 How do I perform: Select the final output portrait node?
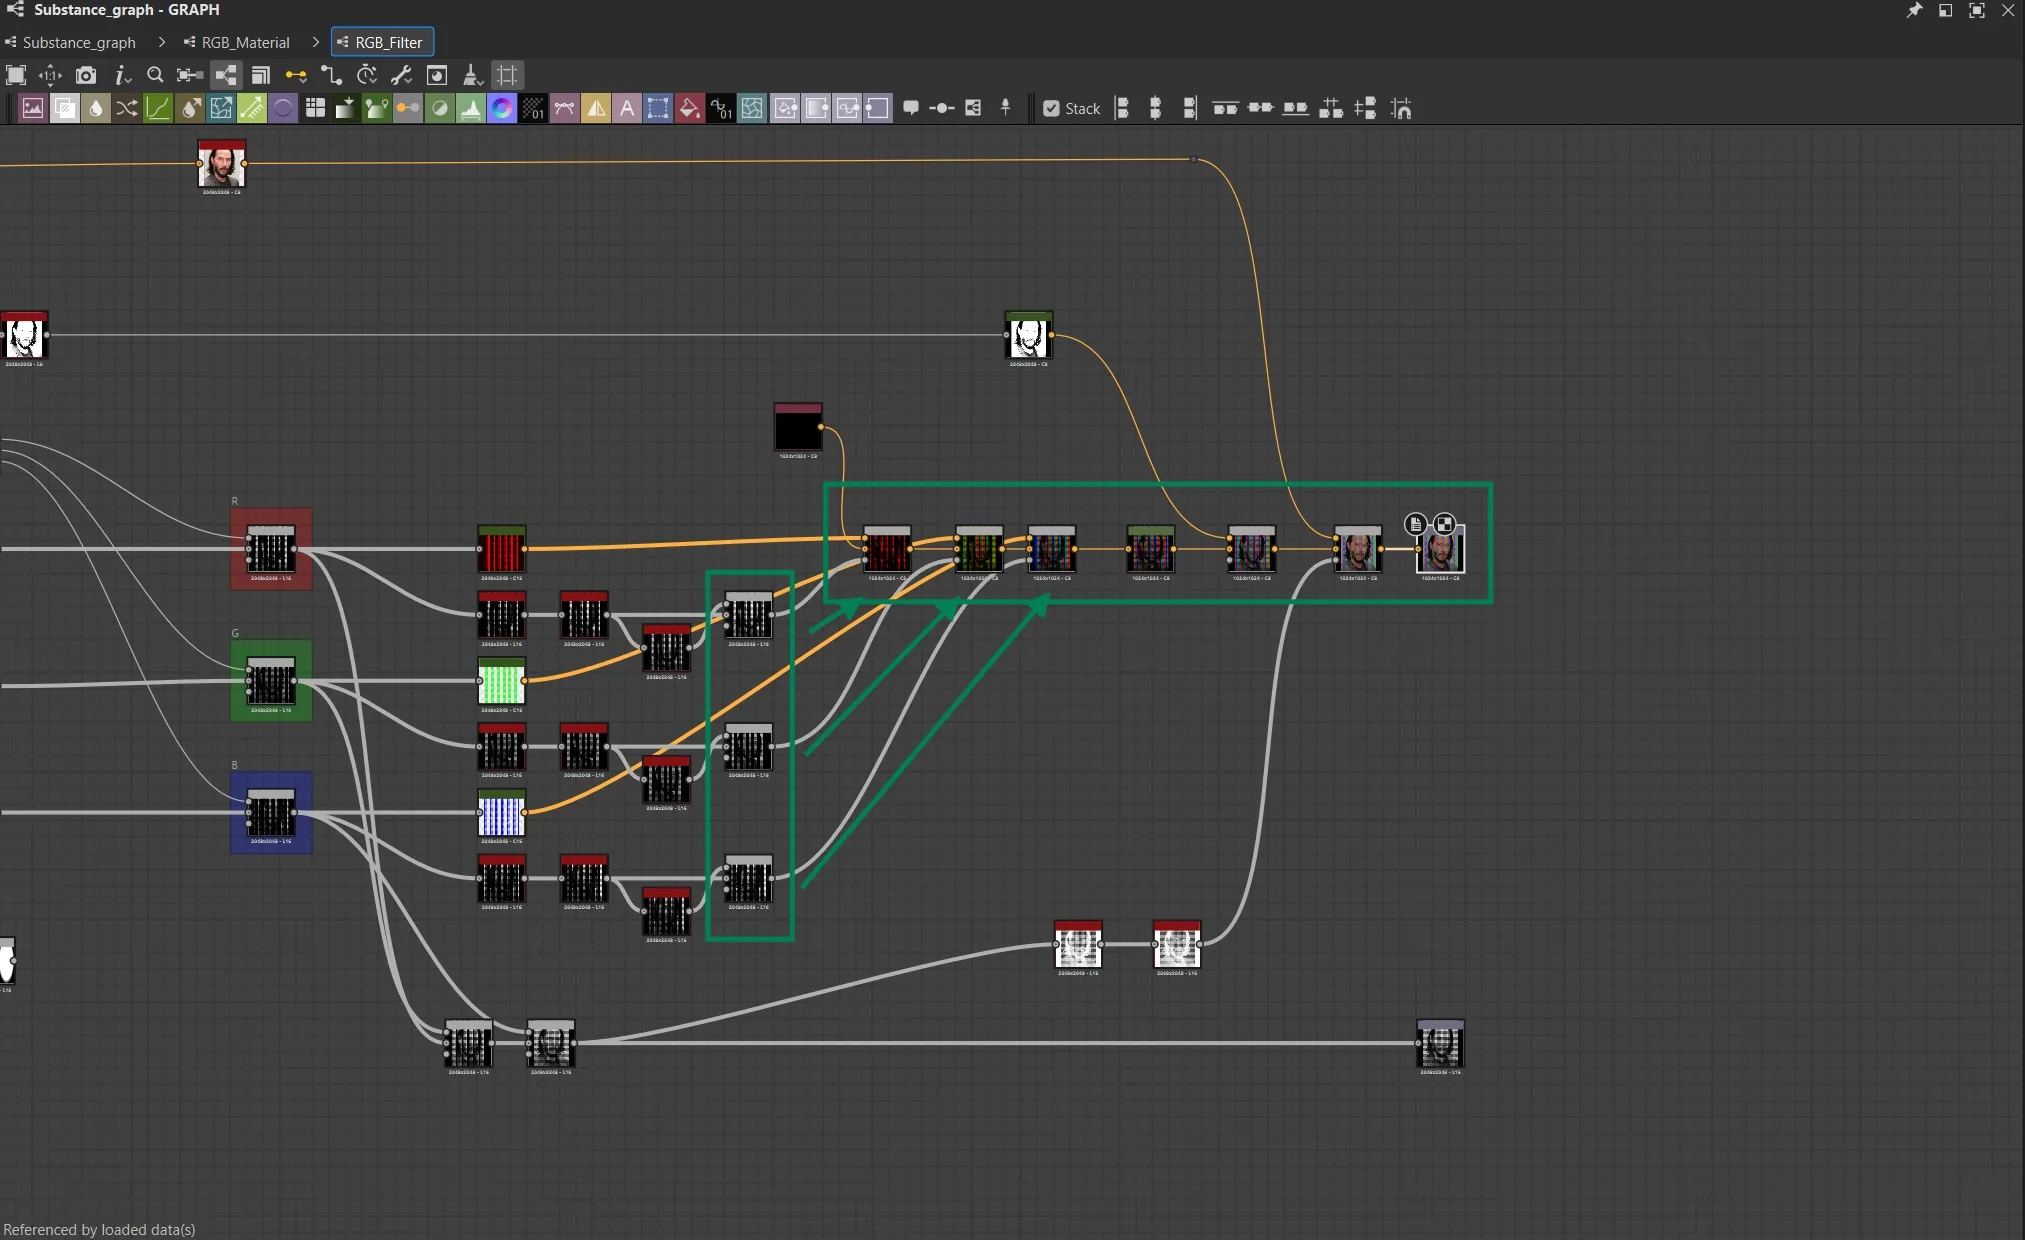pyautogui.click(x=1440, y=550)
